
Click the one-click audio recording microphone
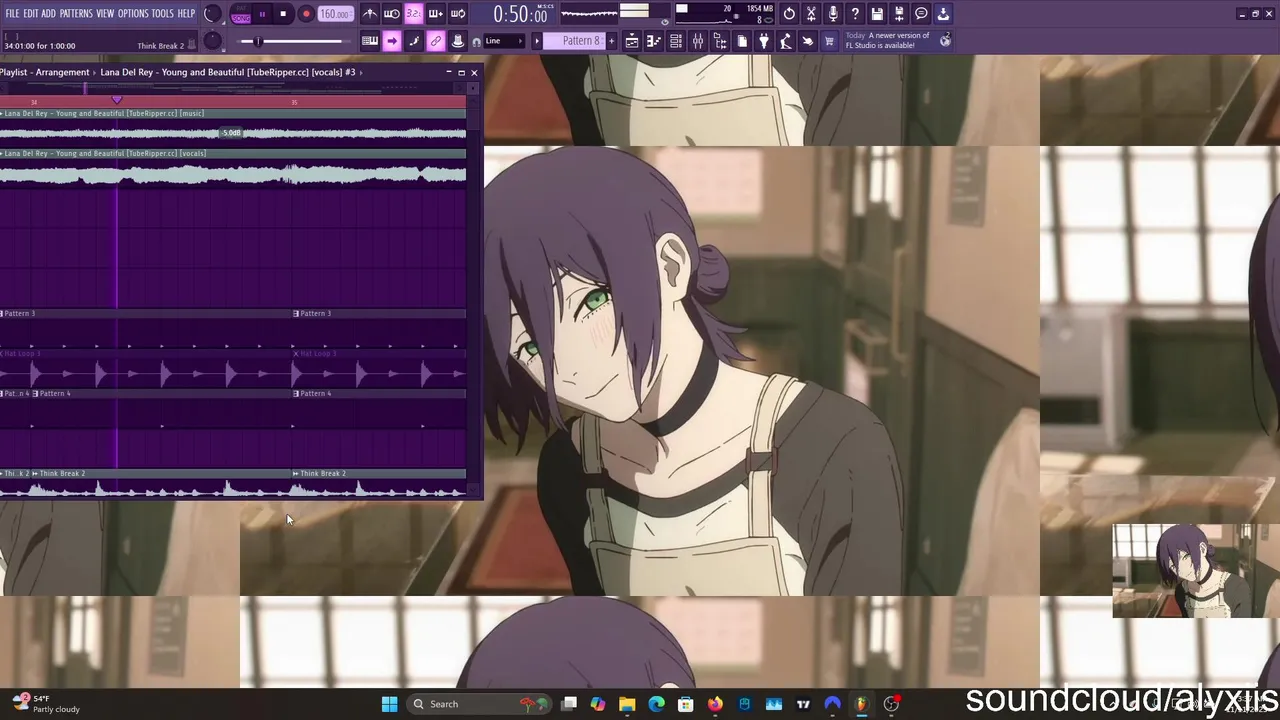tap(833, 14)
